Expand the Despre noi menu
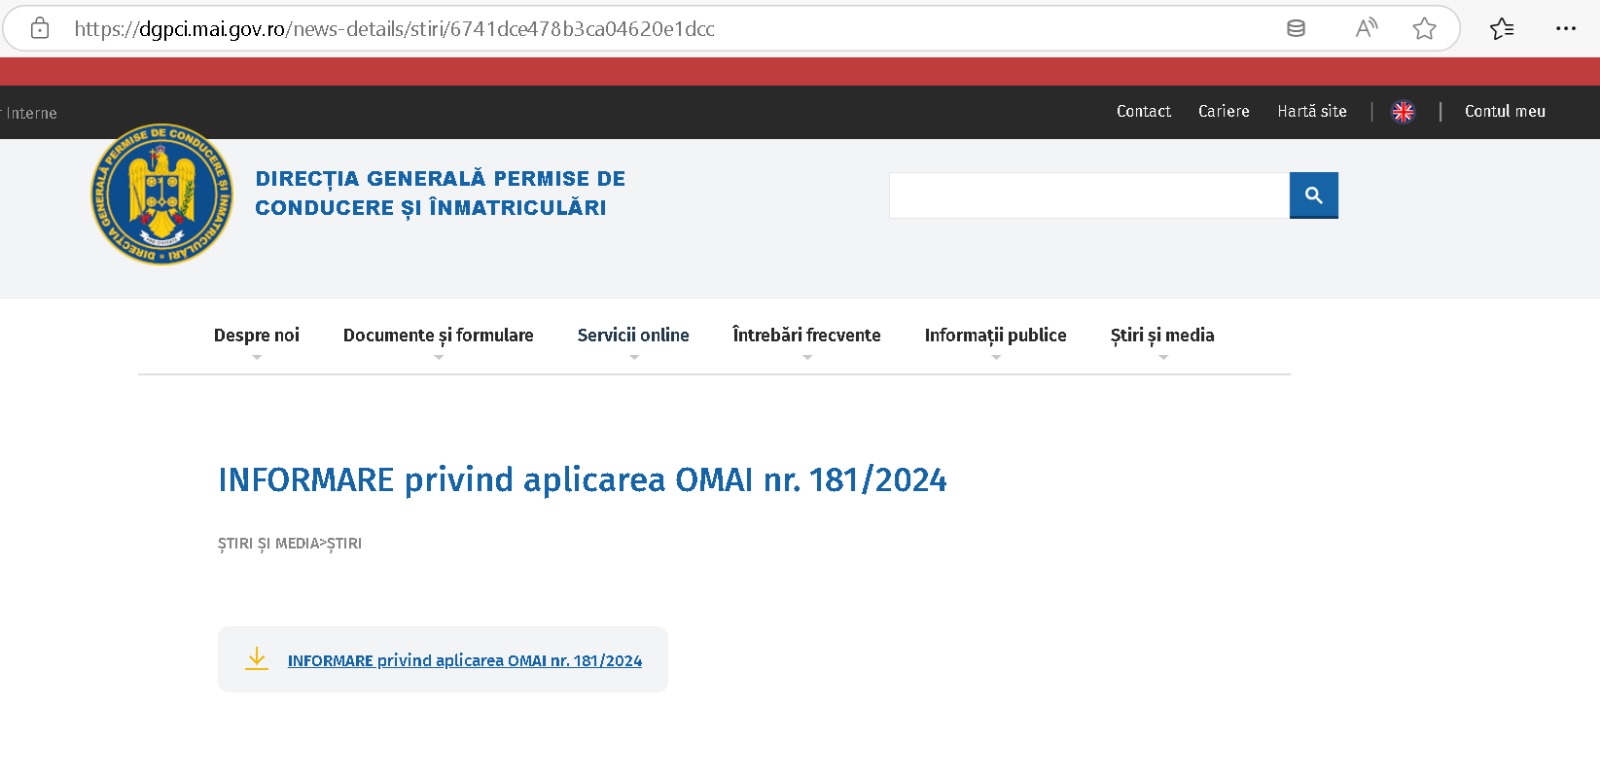Viewport: 1600px width, 777px height. (256, 336)
